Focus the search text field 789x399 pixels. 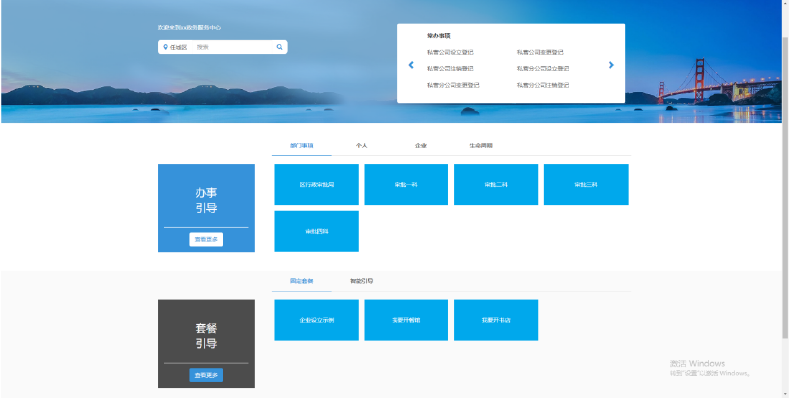coord(234,47)
